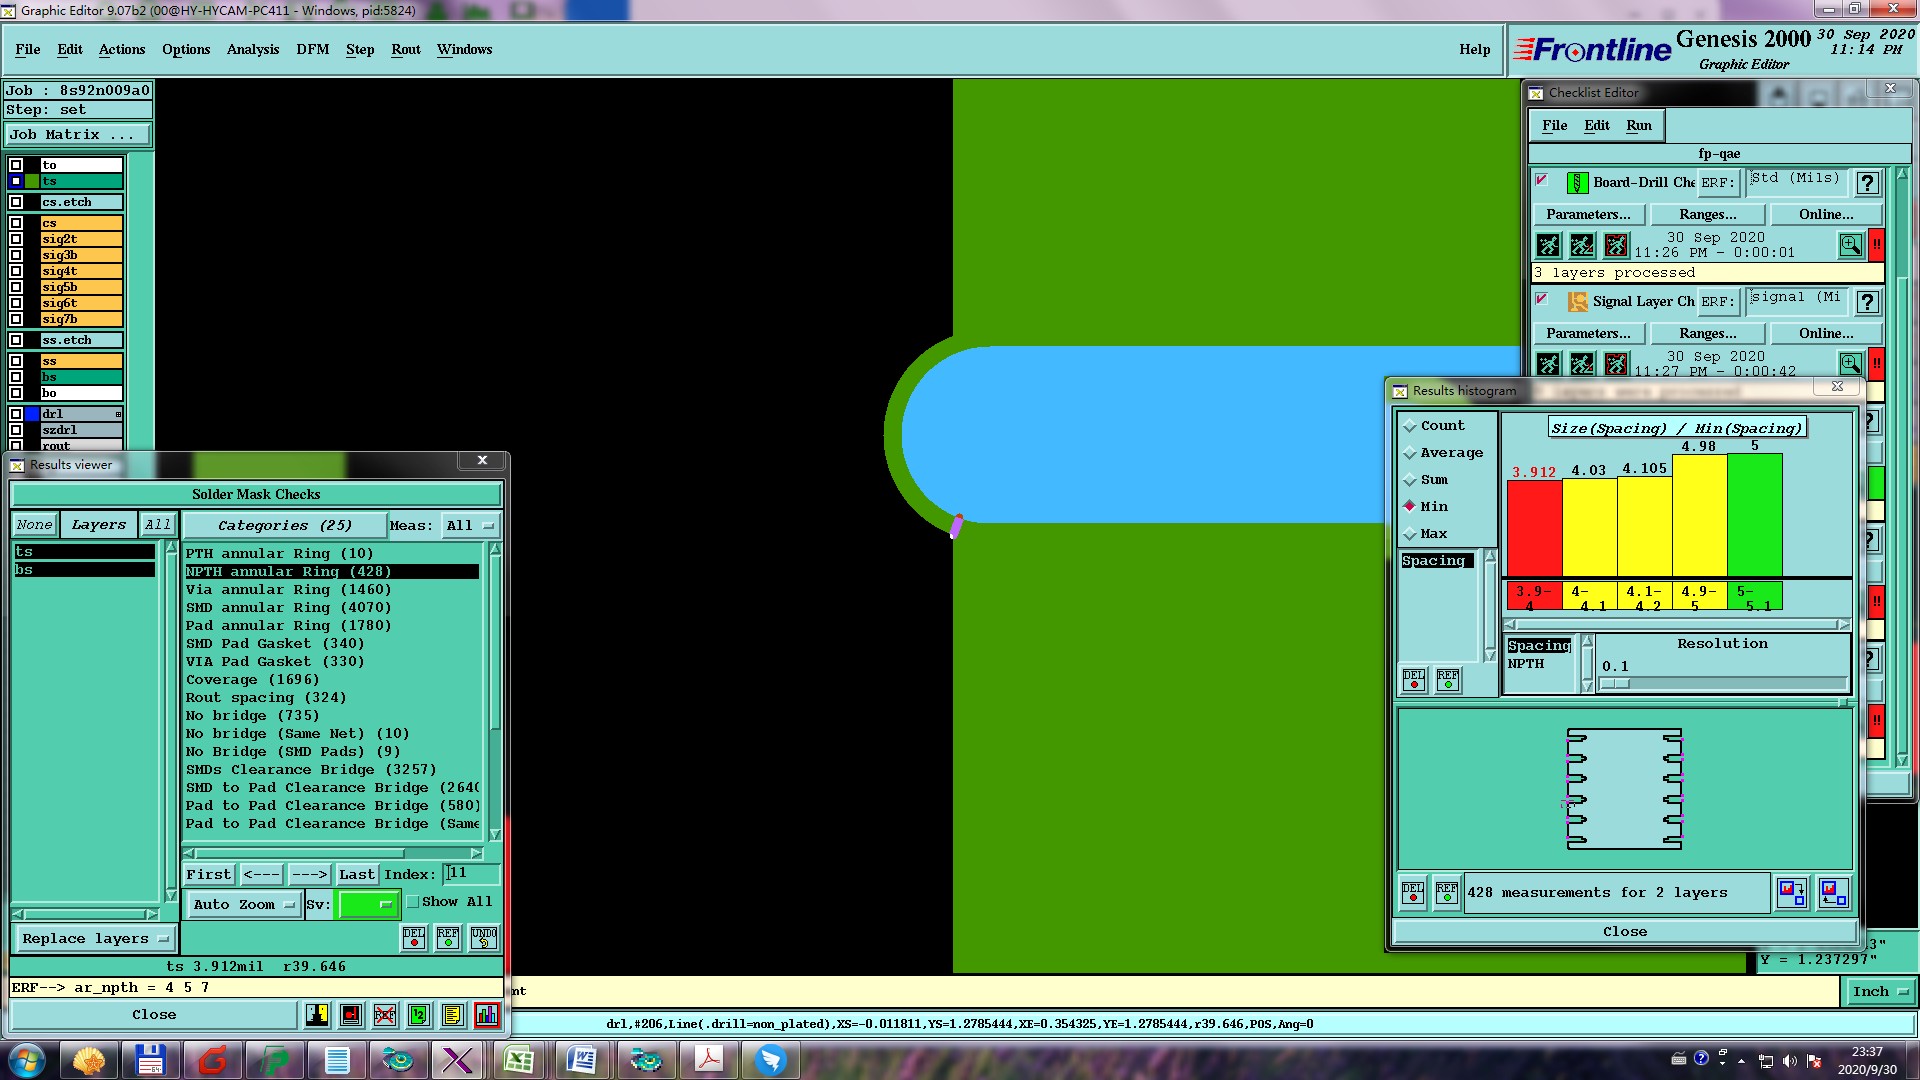1920x1080 pixels.
Task: Untick the Board-Drill Checks checkbox
Action: click(x=1541, y=181)
